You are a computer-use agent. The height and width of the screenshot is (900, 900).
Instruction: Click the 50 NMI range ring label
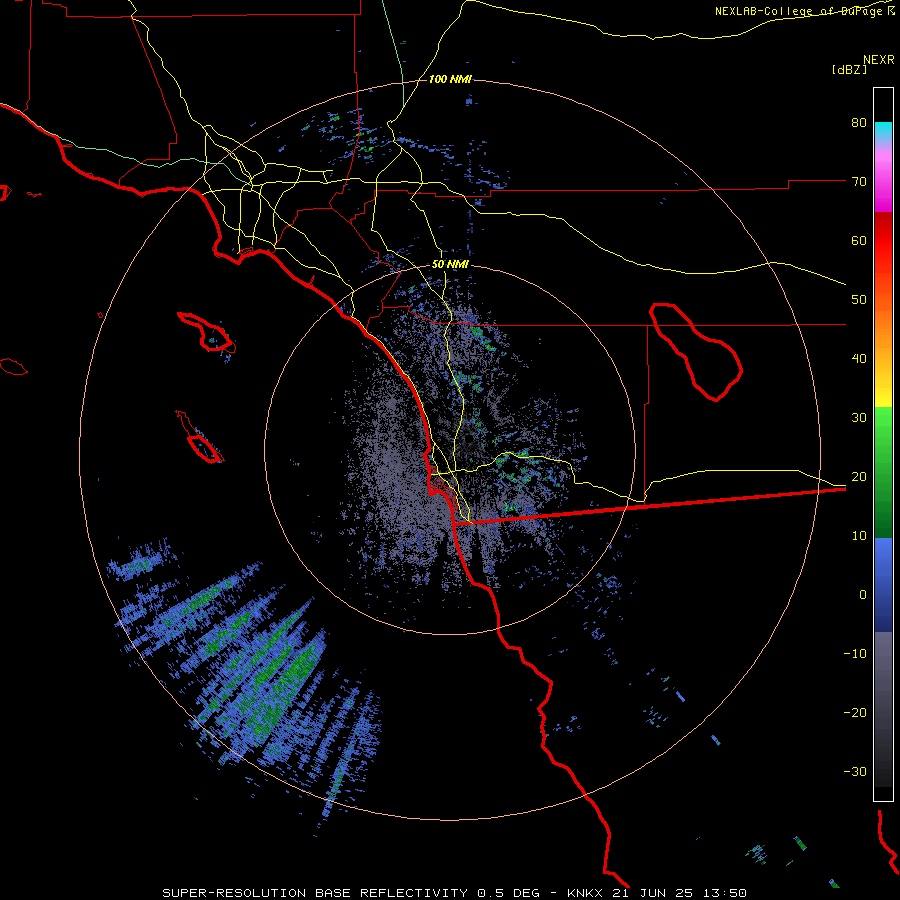tap(450, 265)
